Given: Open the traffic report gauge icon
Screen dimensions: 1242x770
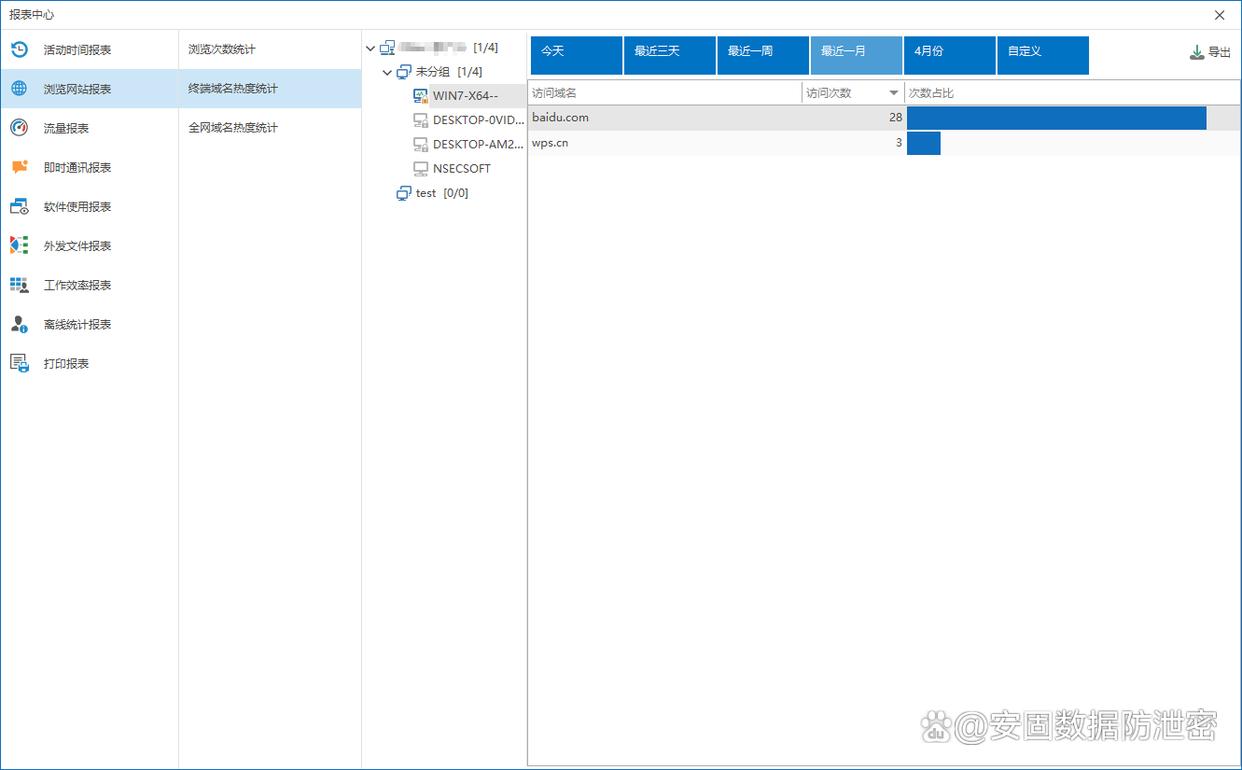Looking at the screenshot, I should click(x=19, y=127).
